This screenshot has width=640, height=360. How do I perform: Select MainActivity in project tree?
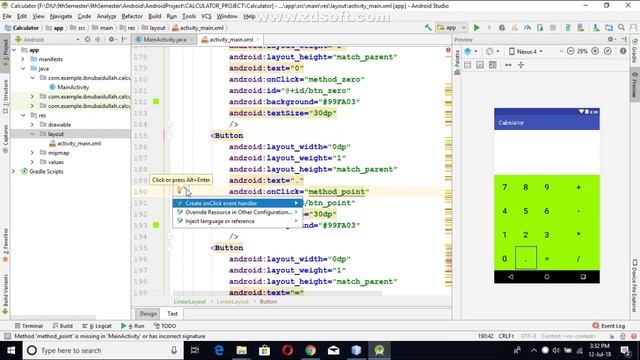pos(69,87)
